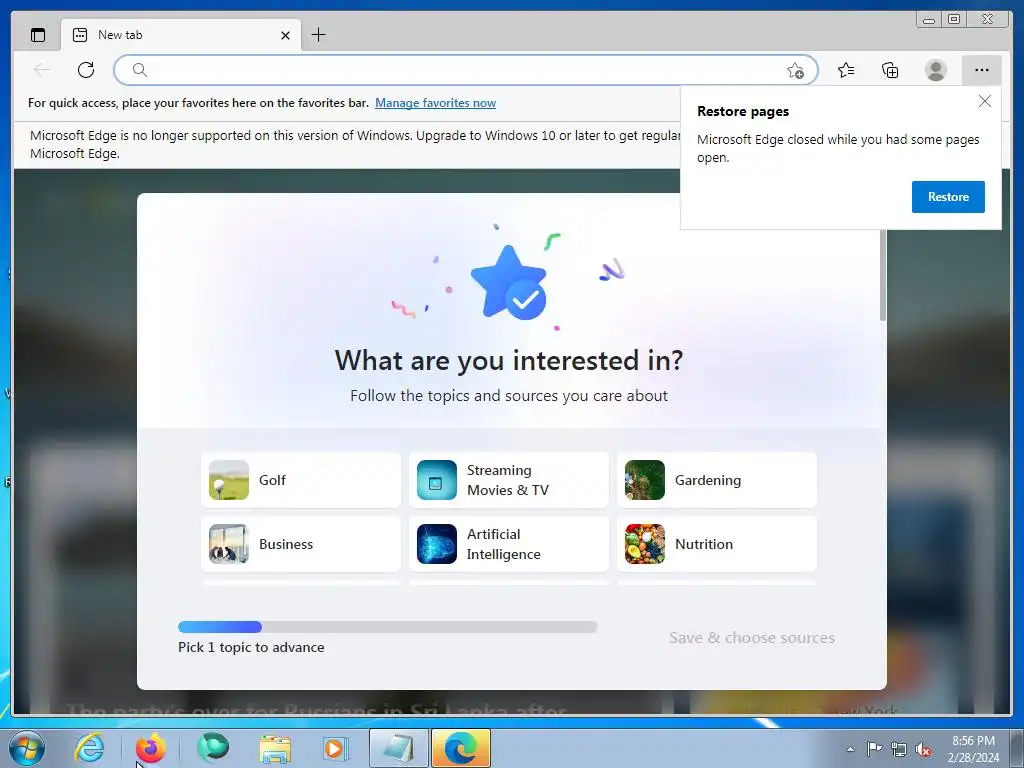Launch Internet Explorer from taskbar
This screenshot has height=768, width=1024.
(x=89, y=748)
